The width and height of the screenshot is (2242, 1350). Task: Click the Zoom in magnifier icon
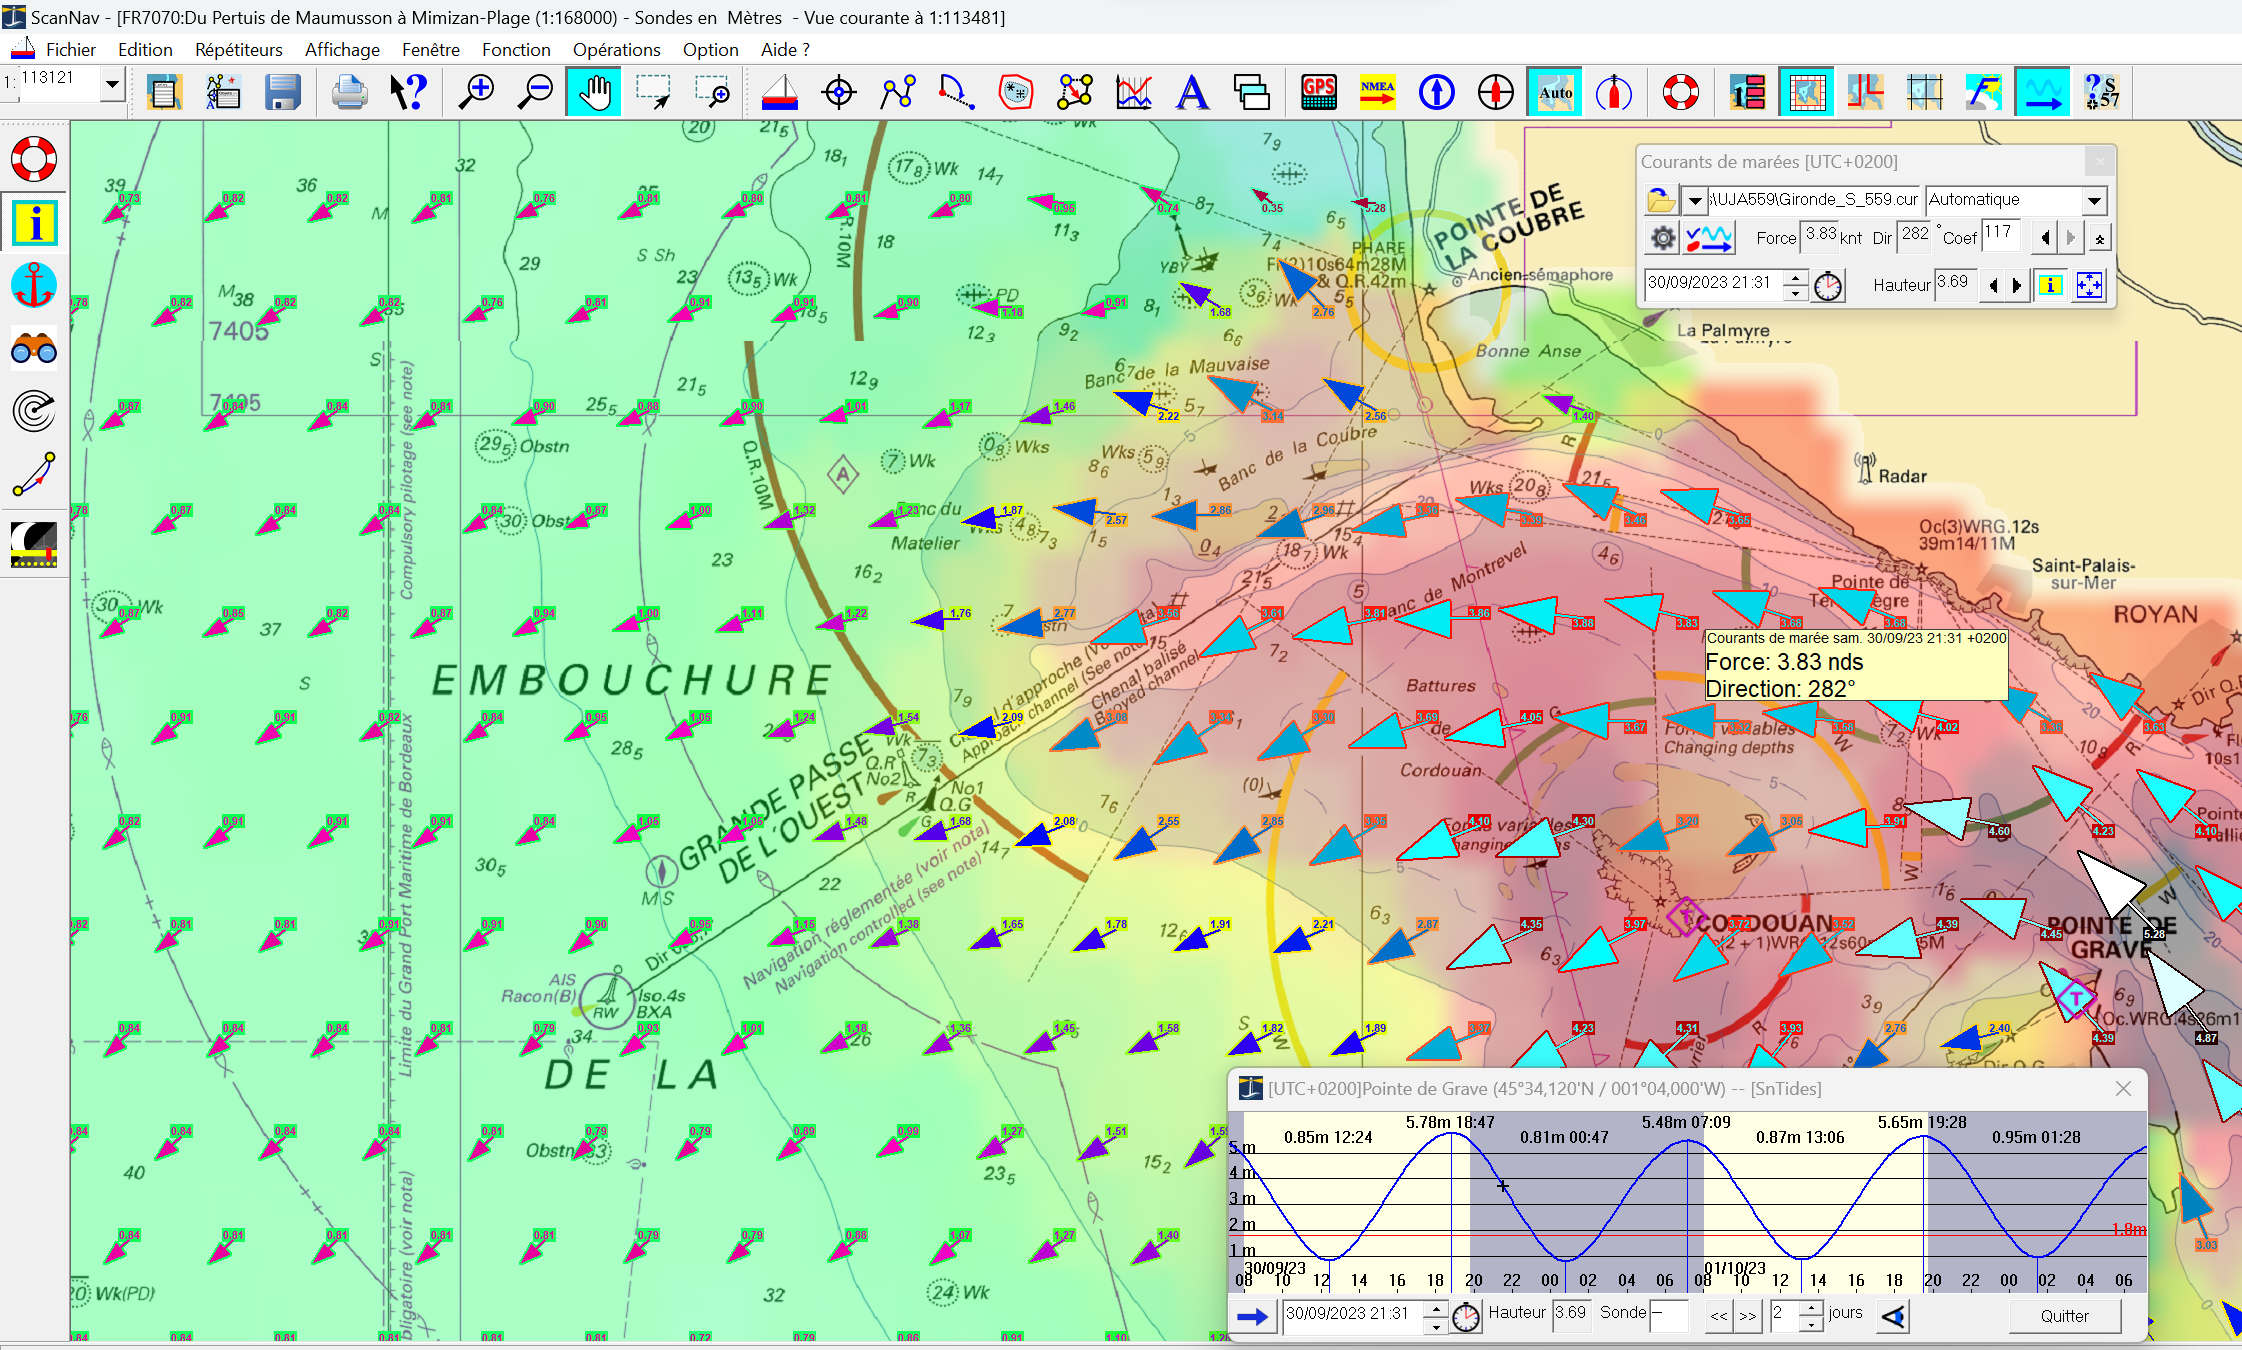click(476, 92)
